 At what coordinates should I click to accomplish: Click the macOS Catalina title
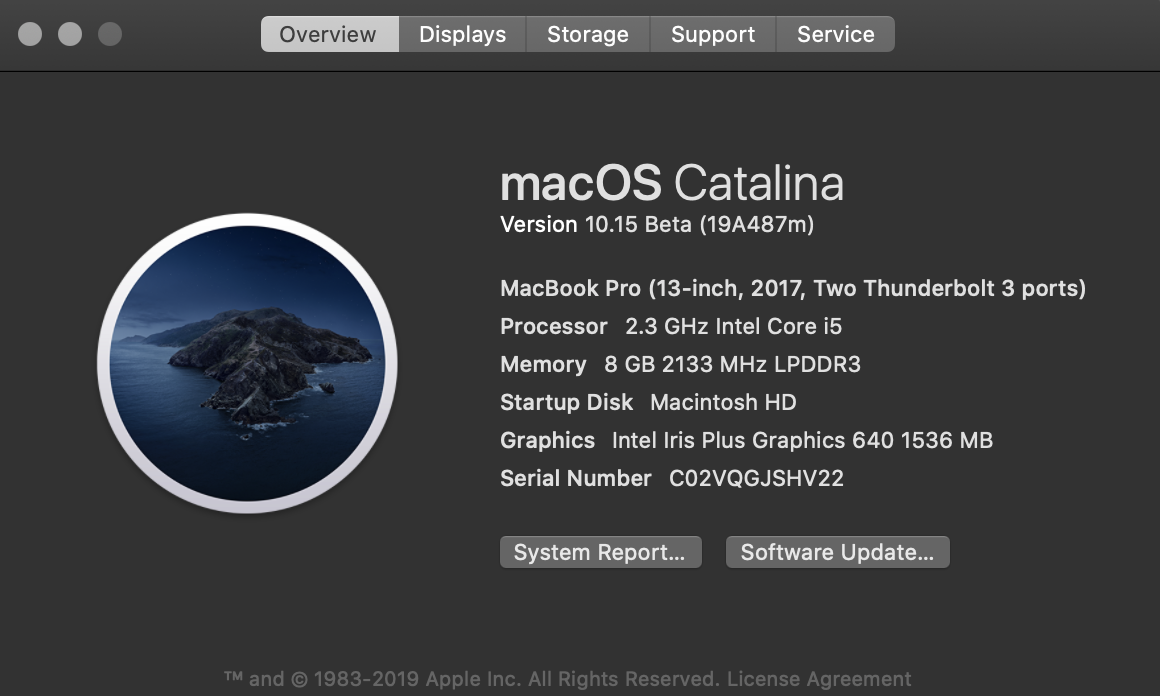point(672,184)
